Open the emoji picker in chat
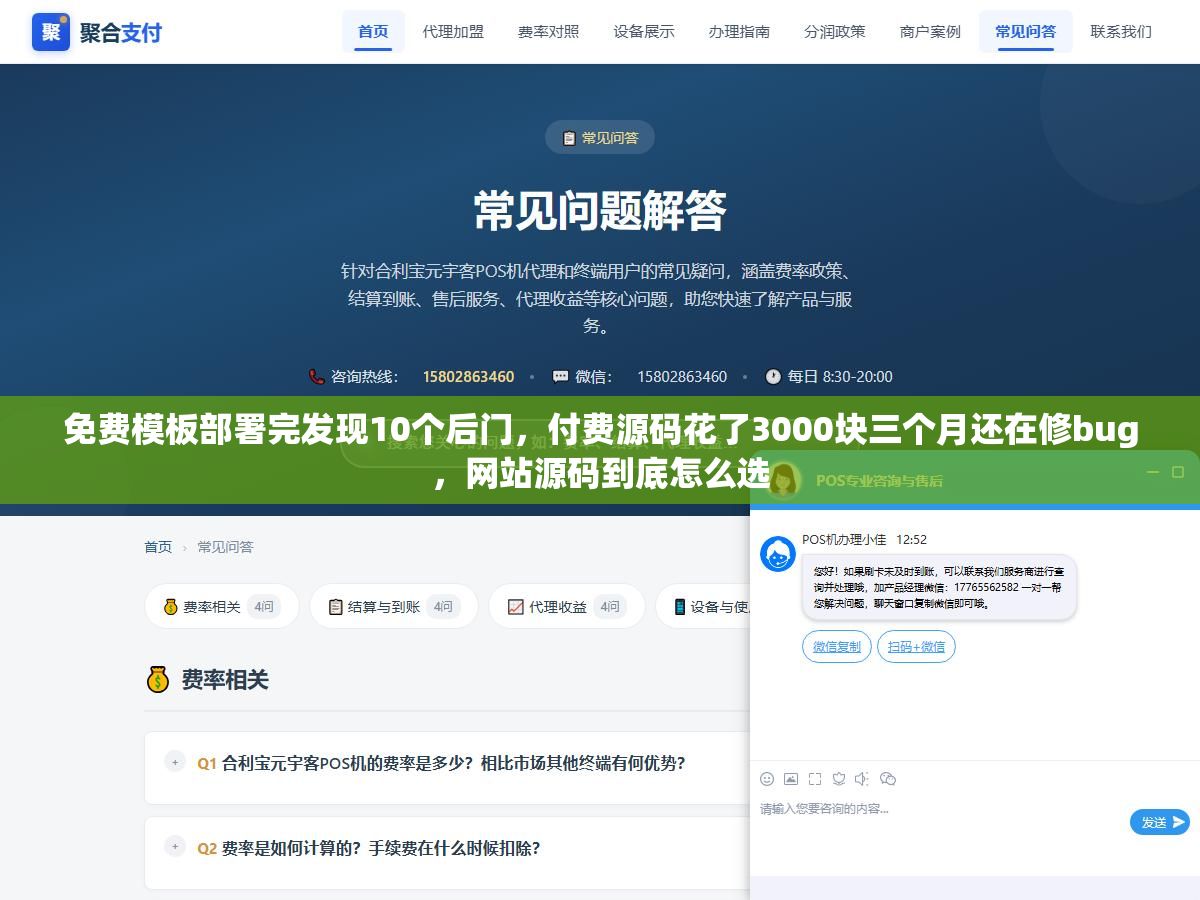The width and height of the screenshot is (1200, 900). 767,778
